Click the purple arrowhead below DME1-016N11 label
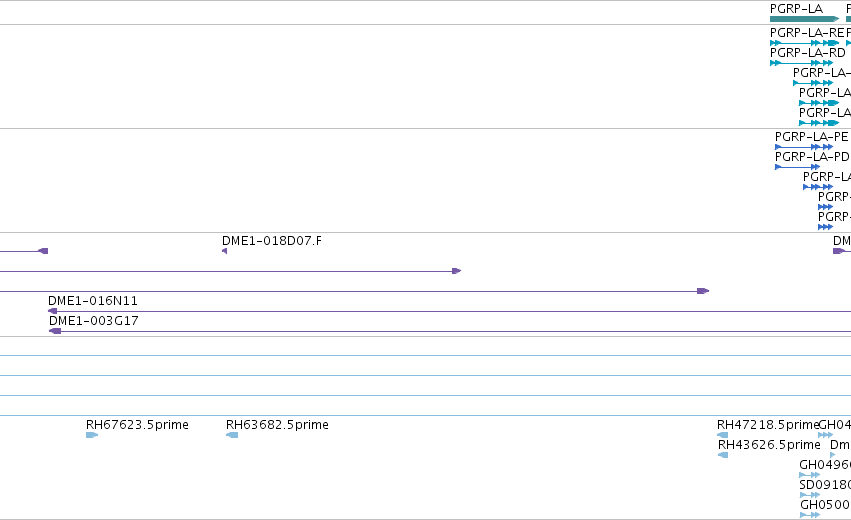Viewport: 851px width, 520px height. point(53,311)
